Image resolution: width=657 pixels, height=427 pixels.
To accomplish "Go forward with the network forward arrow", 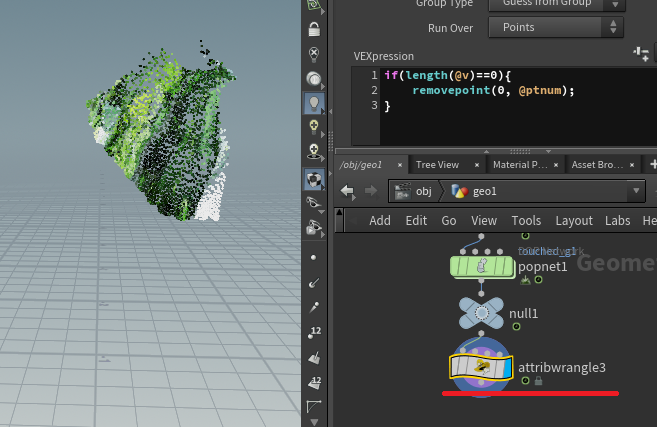I will pos(371,192).
